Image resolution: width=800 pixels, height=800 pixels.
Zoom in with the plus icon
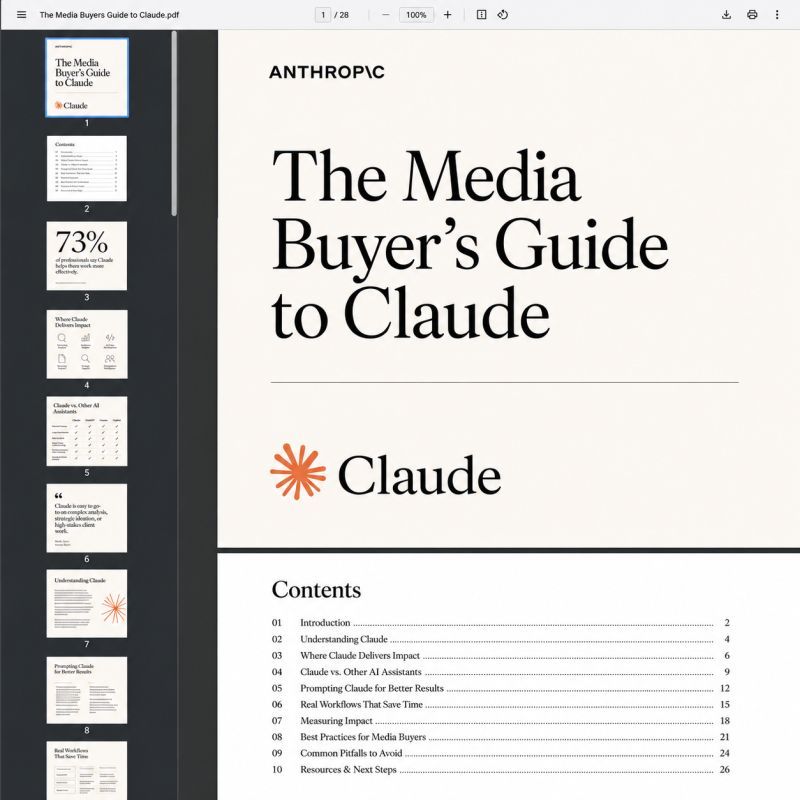[x=447, y=15]
